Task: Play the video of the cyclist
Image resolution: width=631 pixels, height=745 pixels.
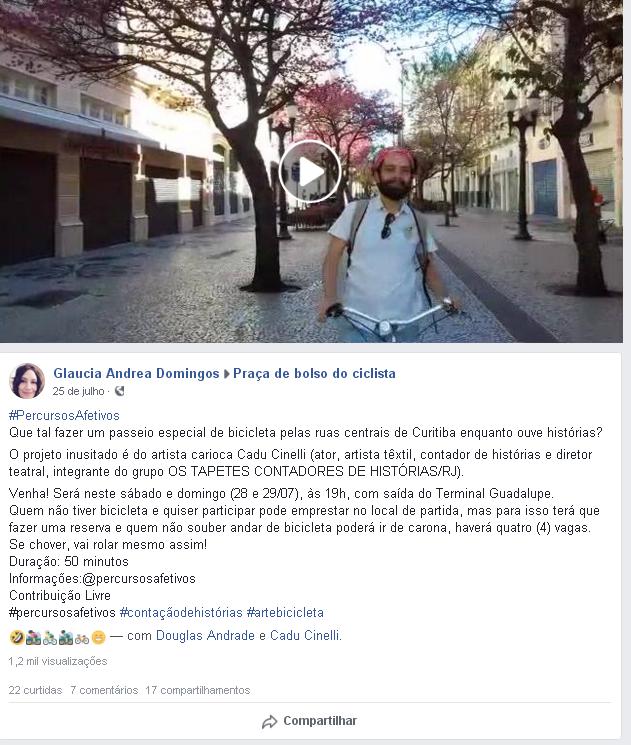Action: click(x=310, y=172)
